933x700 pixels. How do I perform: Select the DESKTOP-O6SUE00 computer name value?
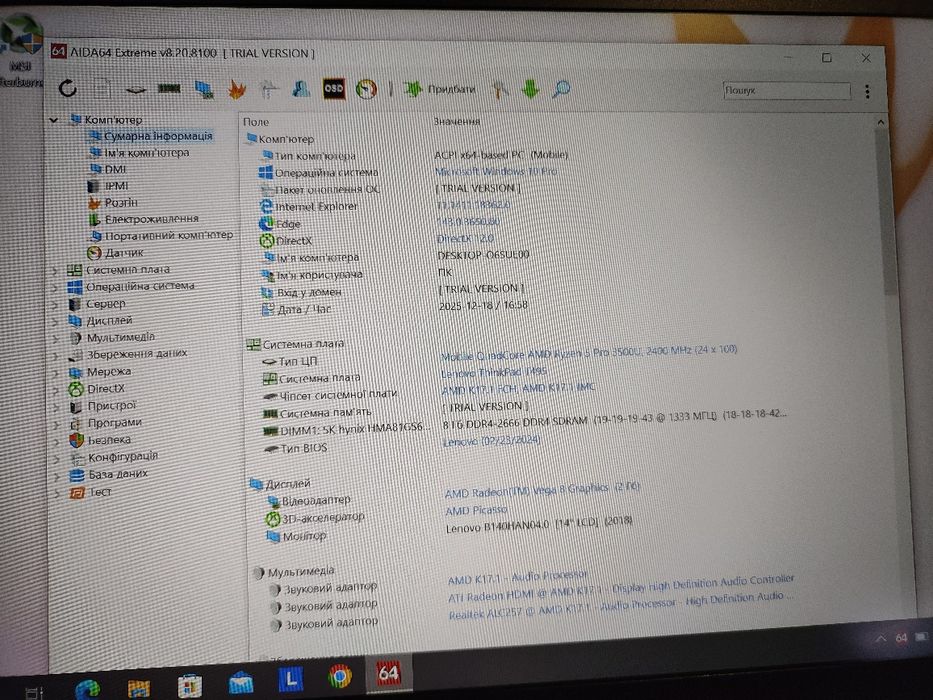point(483,255)
